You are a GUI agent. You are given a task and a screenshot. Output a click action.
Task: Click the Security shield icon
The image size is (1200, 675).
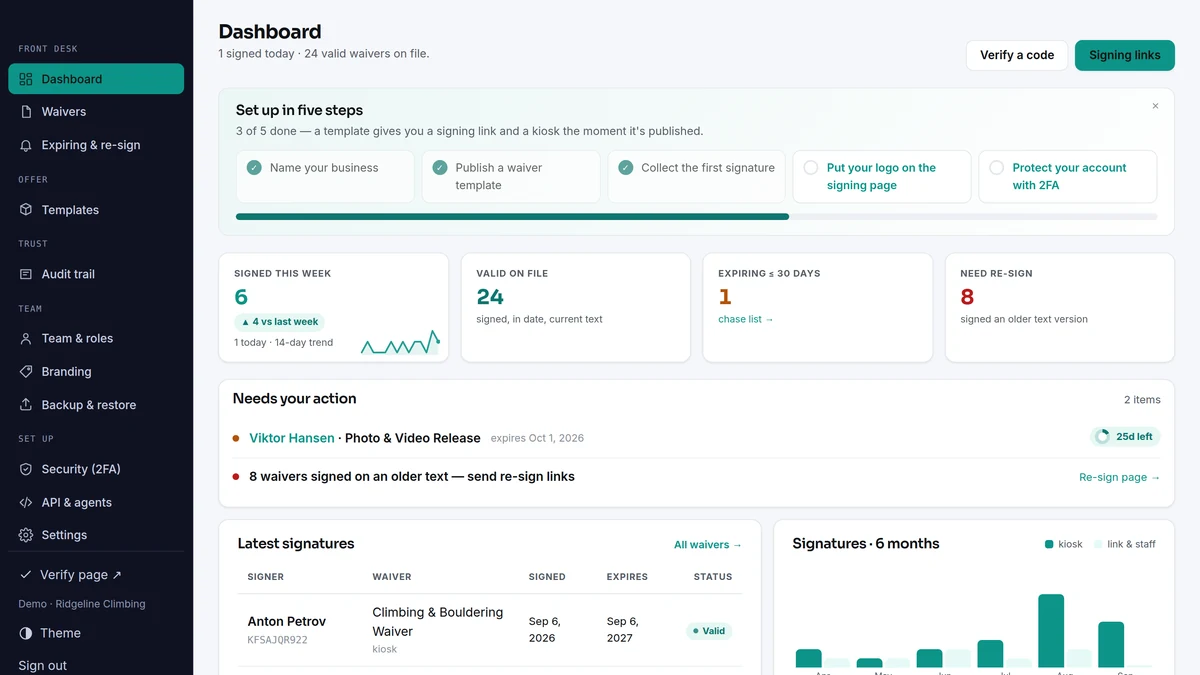[x=26, y=469]
